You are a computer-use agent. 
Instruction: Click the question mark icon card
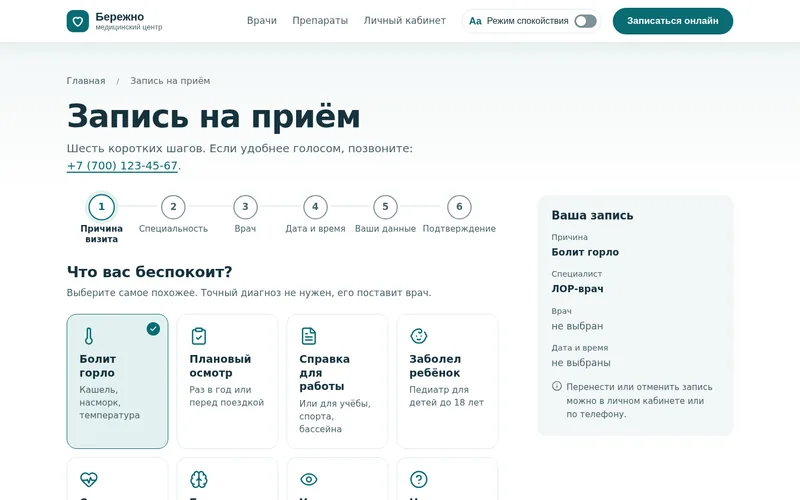[447, 479]
